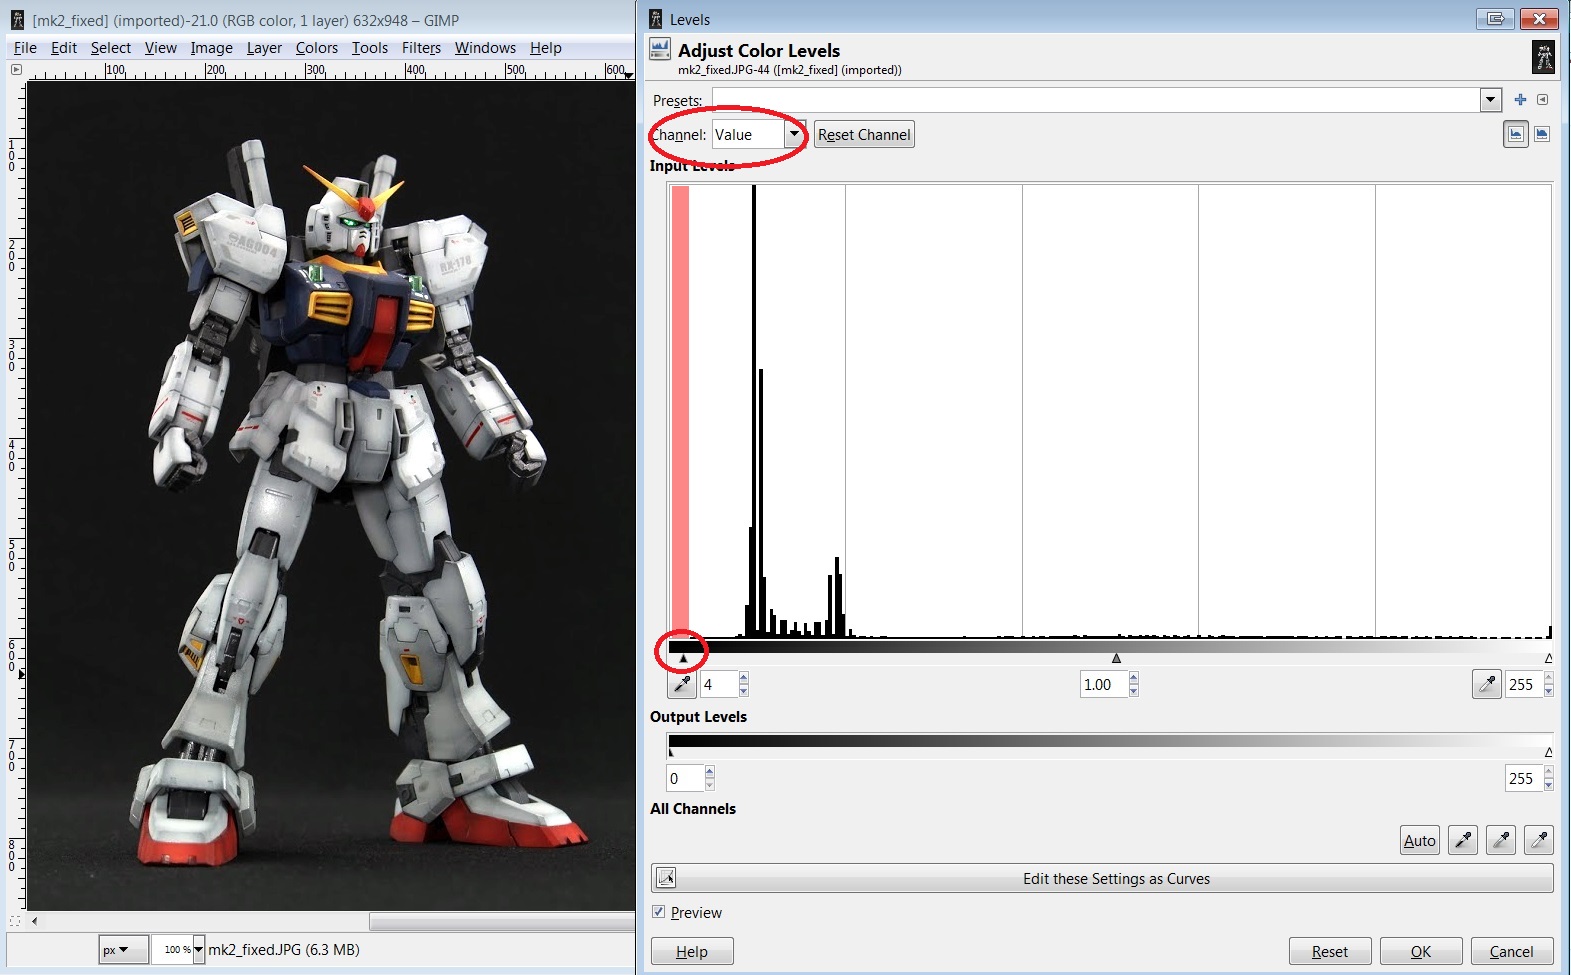Expand the Presets combo box arrow
The image size is (1571, 975).
1491,100
